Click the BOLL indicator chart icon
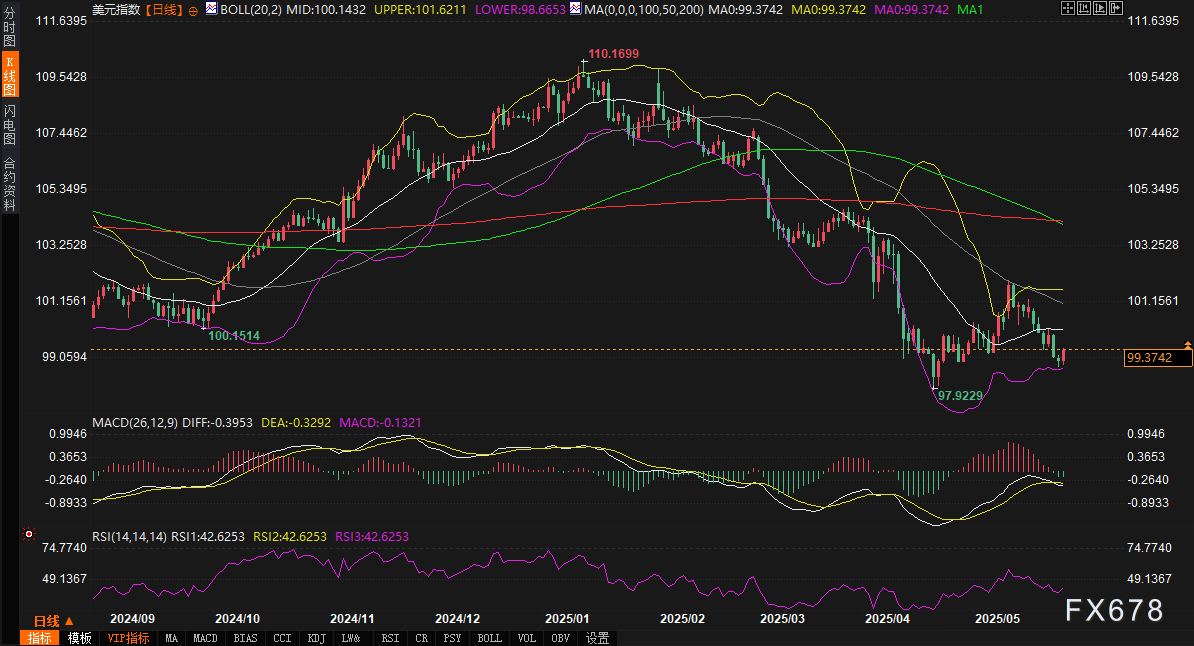Screen dimensions: 1194x646 tap(213, 9)
